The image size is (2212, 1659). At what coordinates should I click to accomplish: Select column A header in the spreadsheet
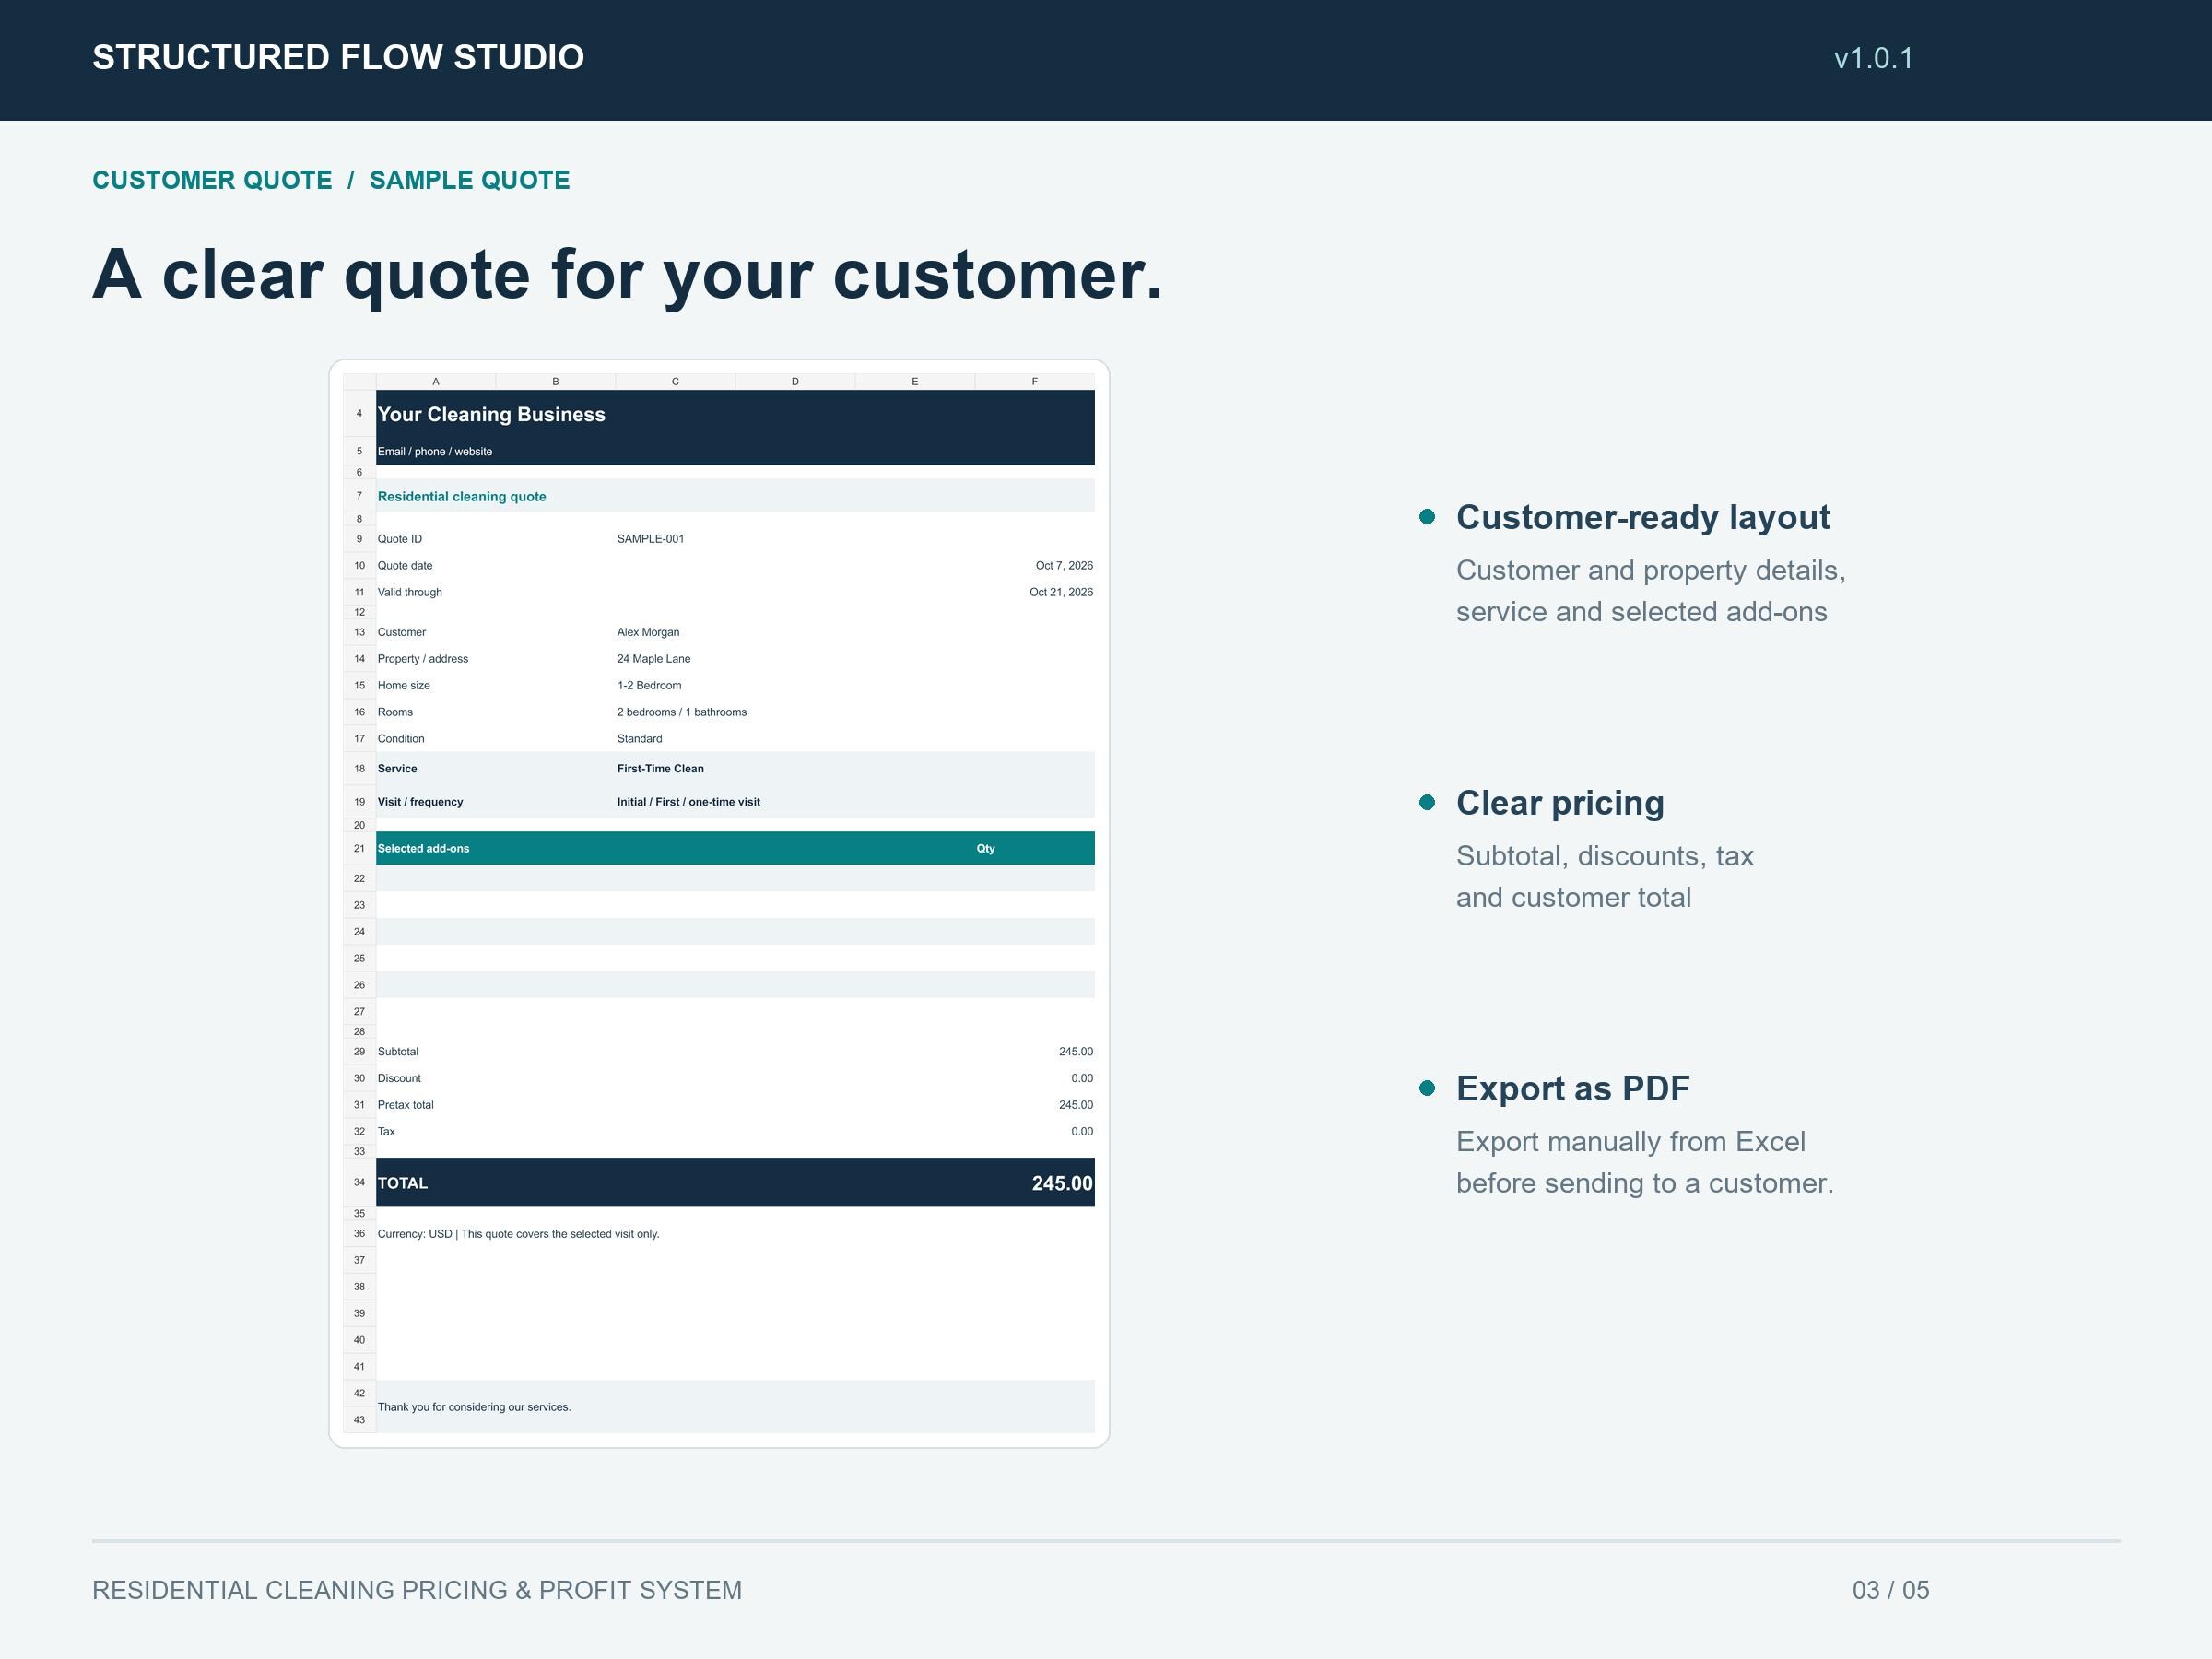click(x=436, y=381)
